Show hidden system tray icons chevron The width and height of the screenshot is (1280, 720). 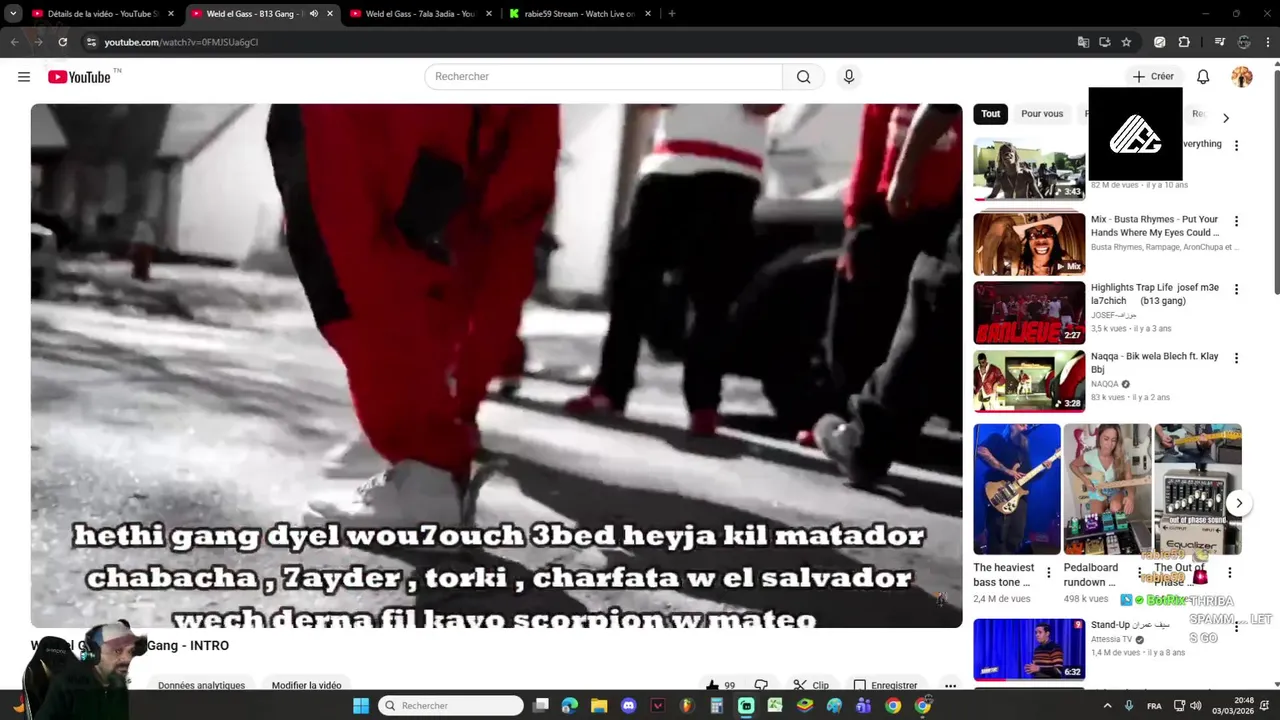1107,706
